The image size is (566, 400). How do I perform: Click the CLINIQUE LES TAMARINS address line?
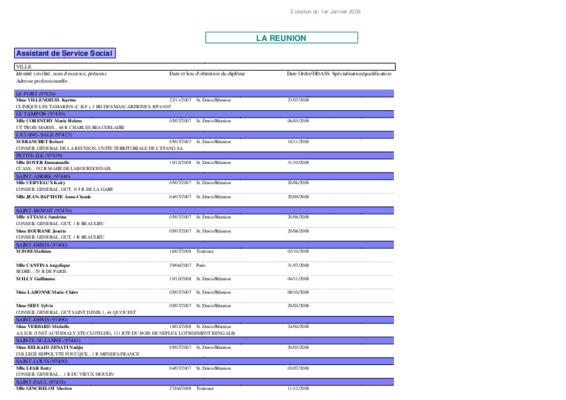(x=93, y=107)
